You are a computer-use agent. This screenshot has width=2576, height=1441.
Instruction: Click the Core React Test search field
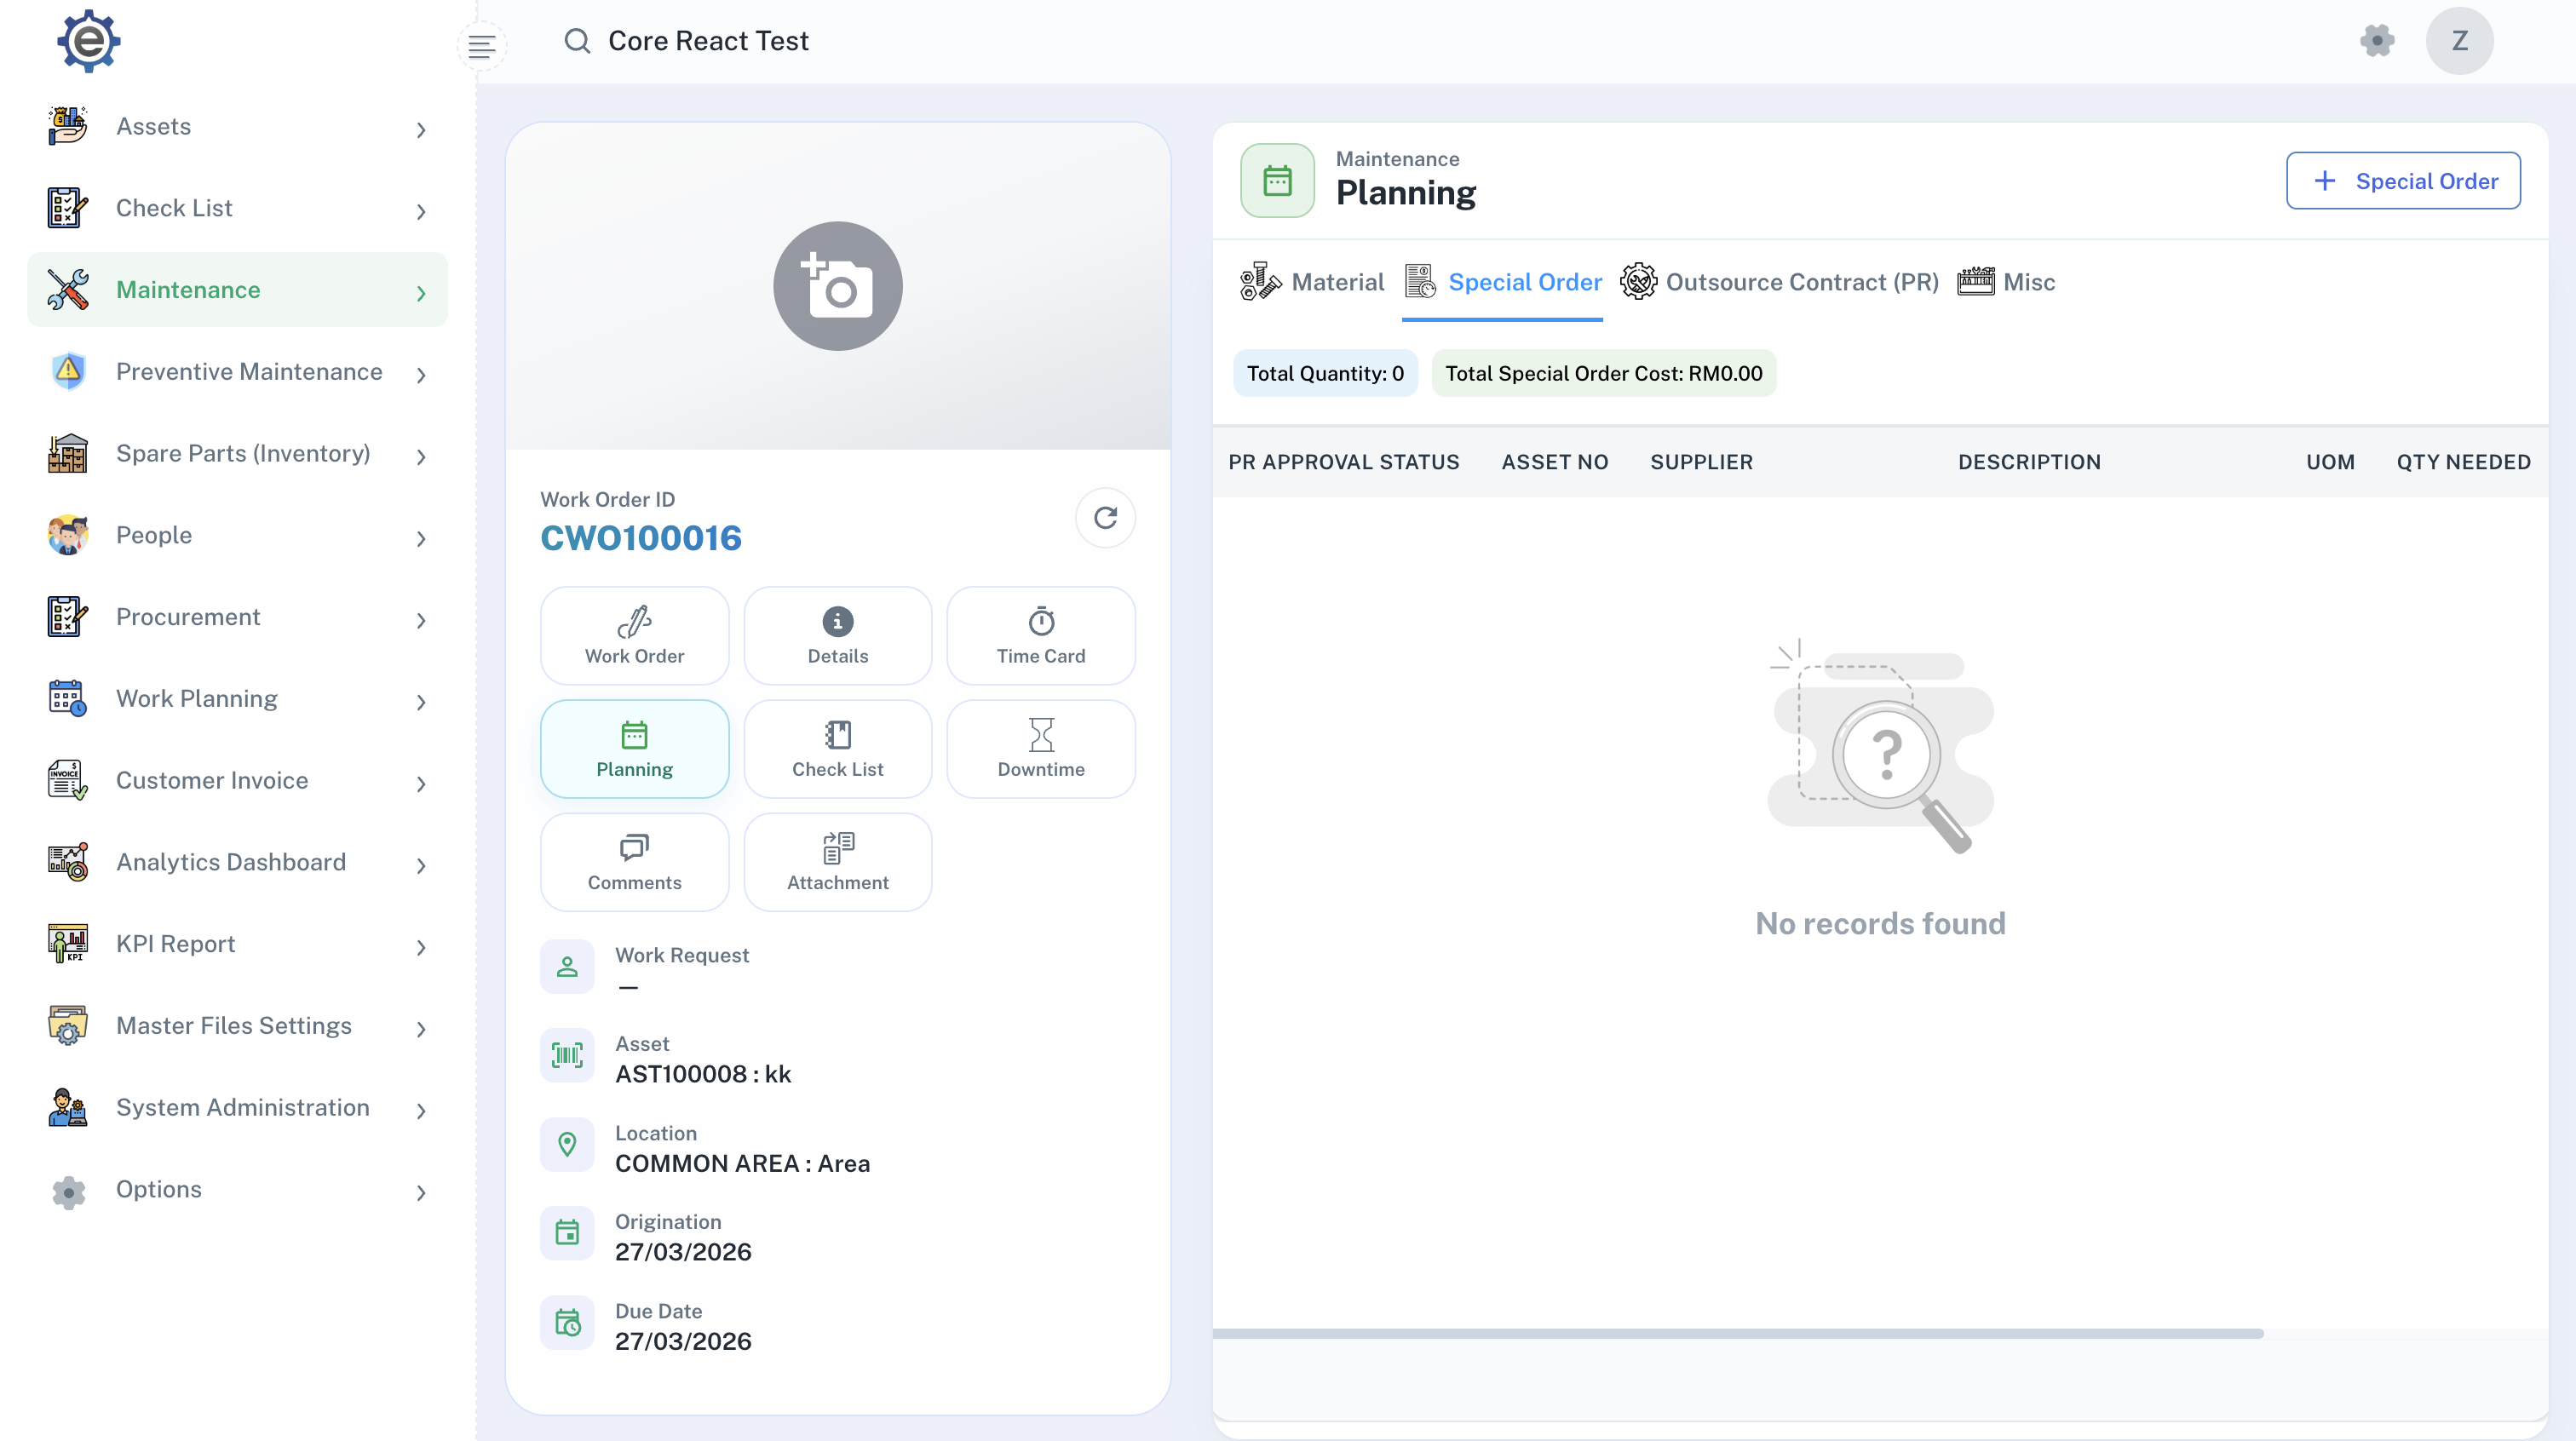click(707, 41)
